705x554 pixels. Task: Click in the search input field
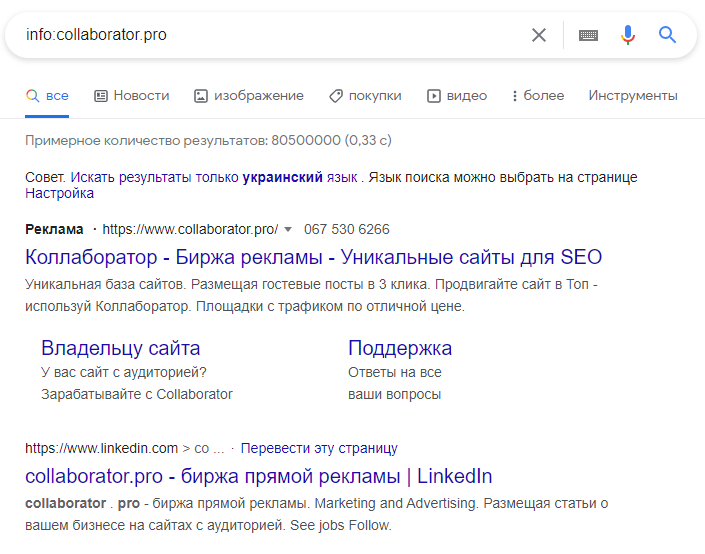click(270, 35)
